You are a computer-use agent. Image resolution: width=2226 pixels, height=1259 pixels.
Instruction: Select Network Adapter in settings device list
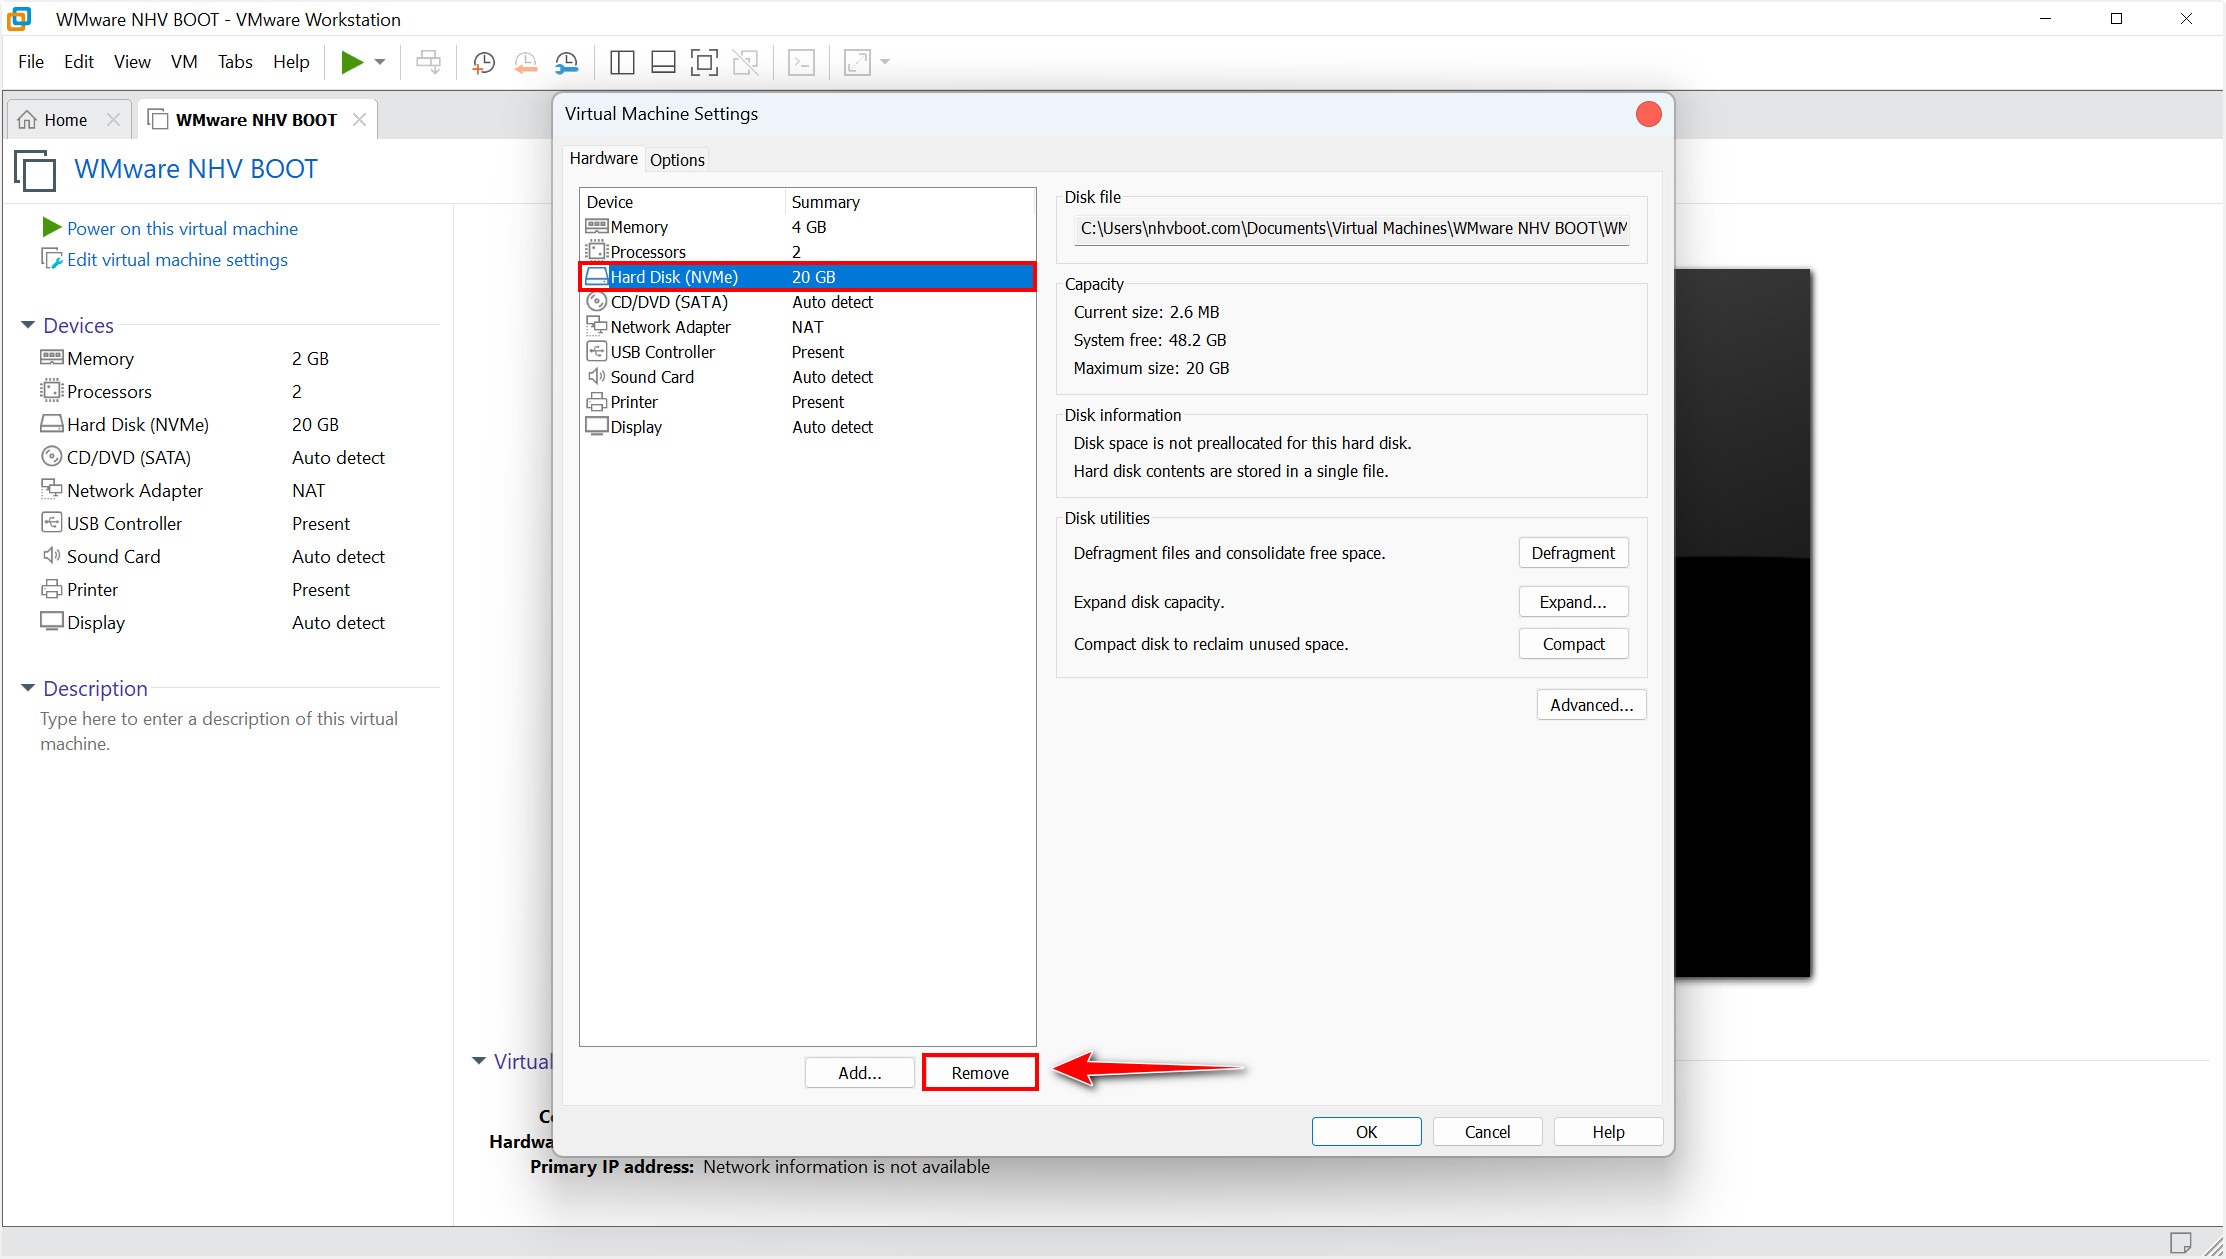pyautogui.click(x=670, y=327)
